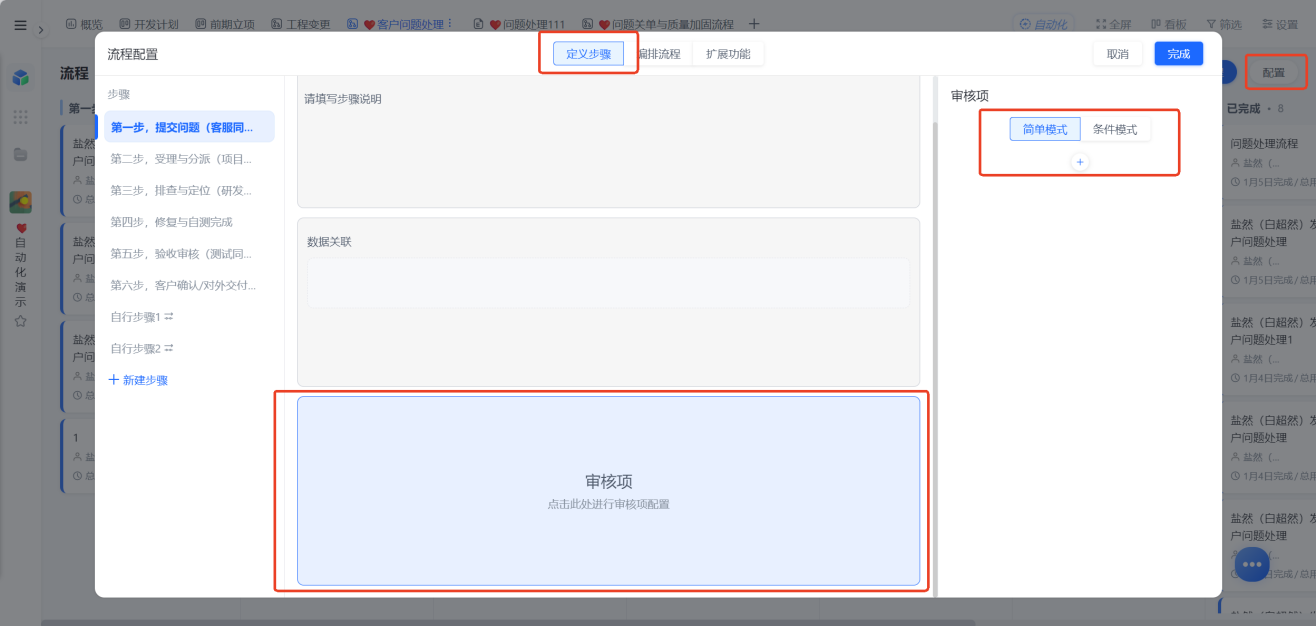
Task: Click the star favorite icon in sidebar
Action: 20,321
